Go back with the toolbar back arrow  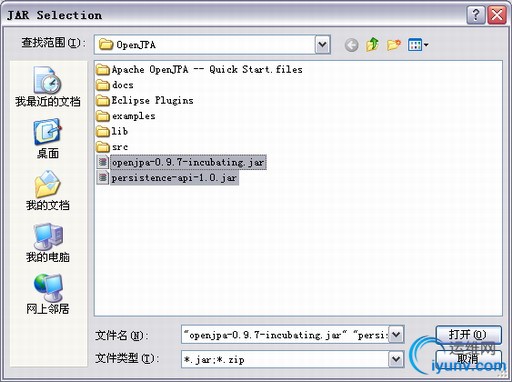click(x=351, y=45)
